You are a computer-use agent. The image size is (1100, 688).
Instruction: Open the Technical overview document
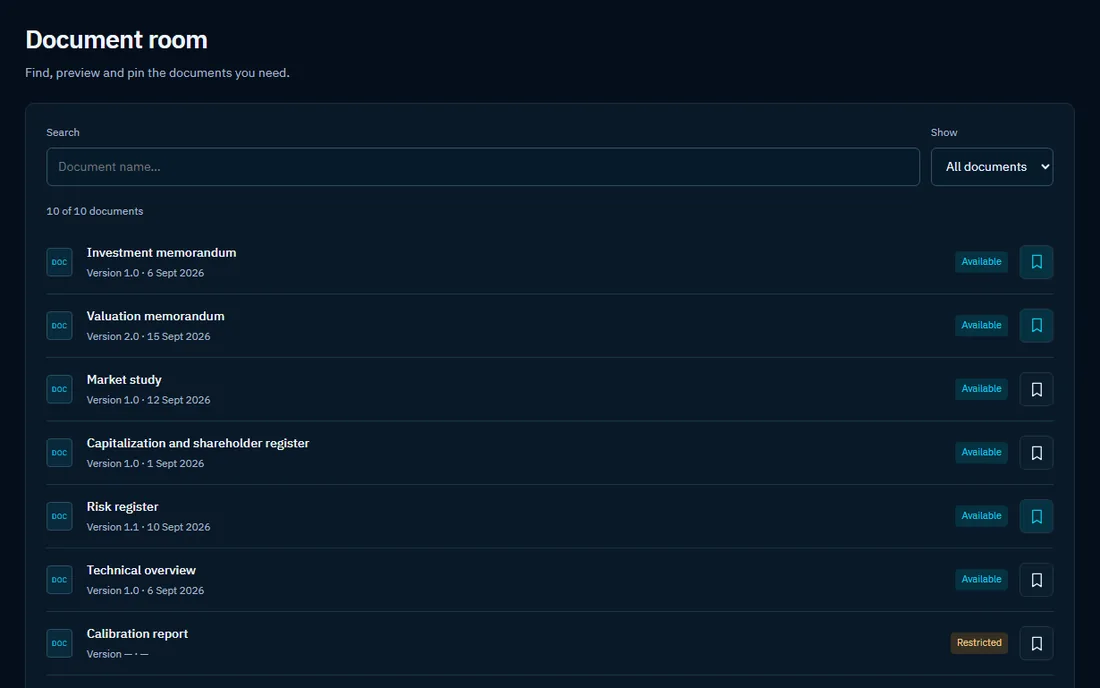(x=141, y=570)
